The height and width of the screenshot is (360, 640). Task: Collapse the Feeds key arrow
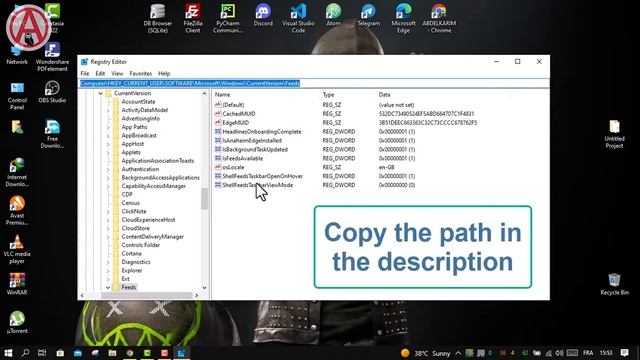click(108, 287)
